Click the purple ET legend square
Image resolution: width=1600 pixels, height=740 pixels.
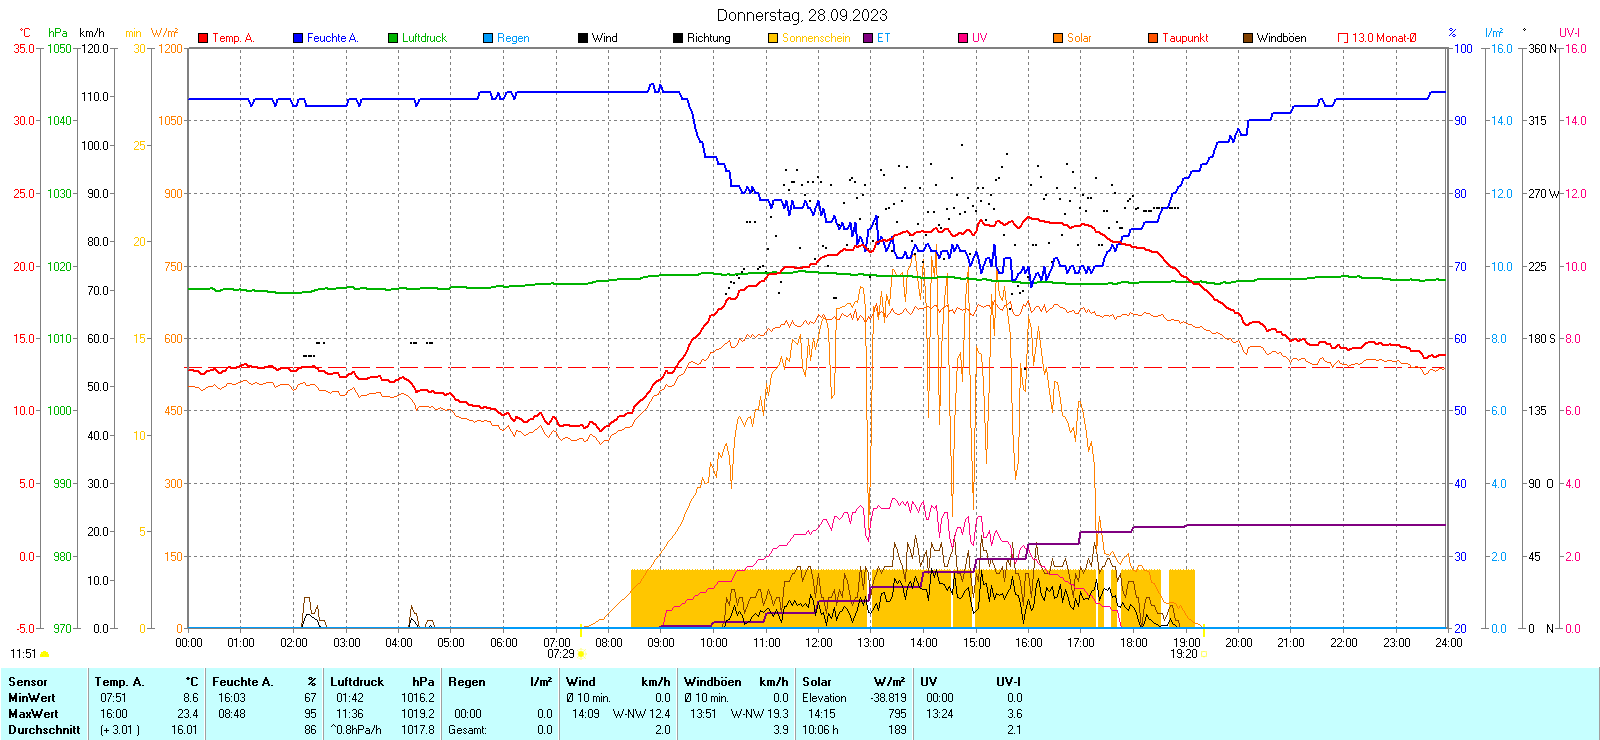[x=868, y=38]
